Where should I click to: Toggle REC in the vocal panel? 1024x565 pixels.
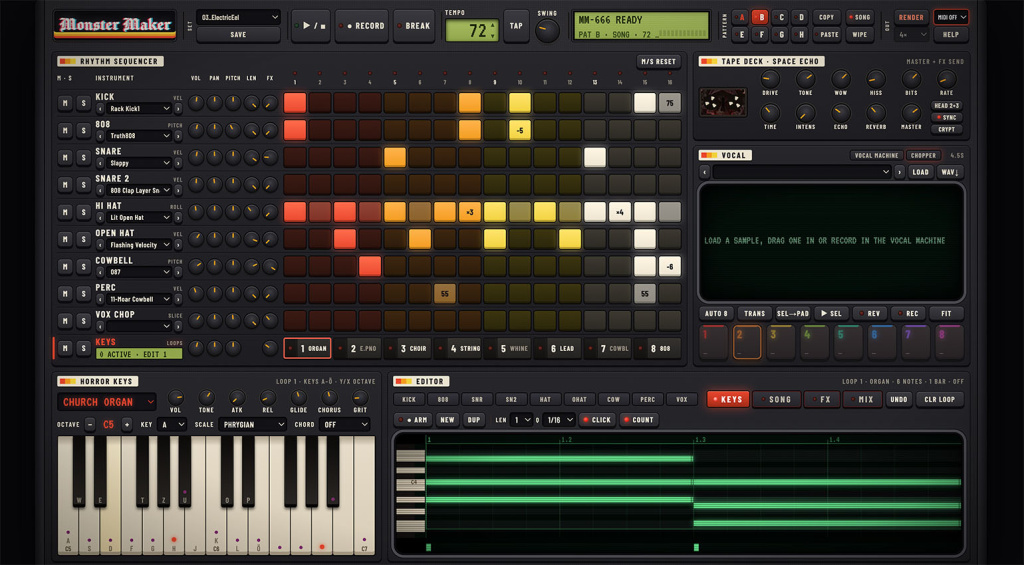pos(908,314)
